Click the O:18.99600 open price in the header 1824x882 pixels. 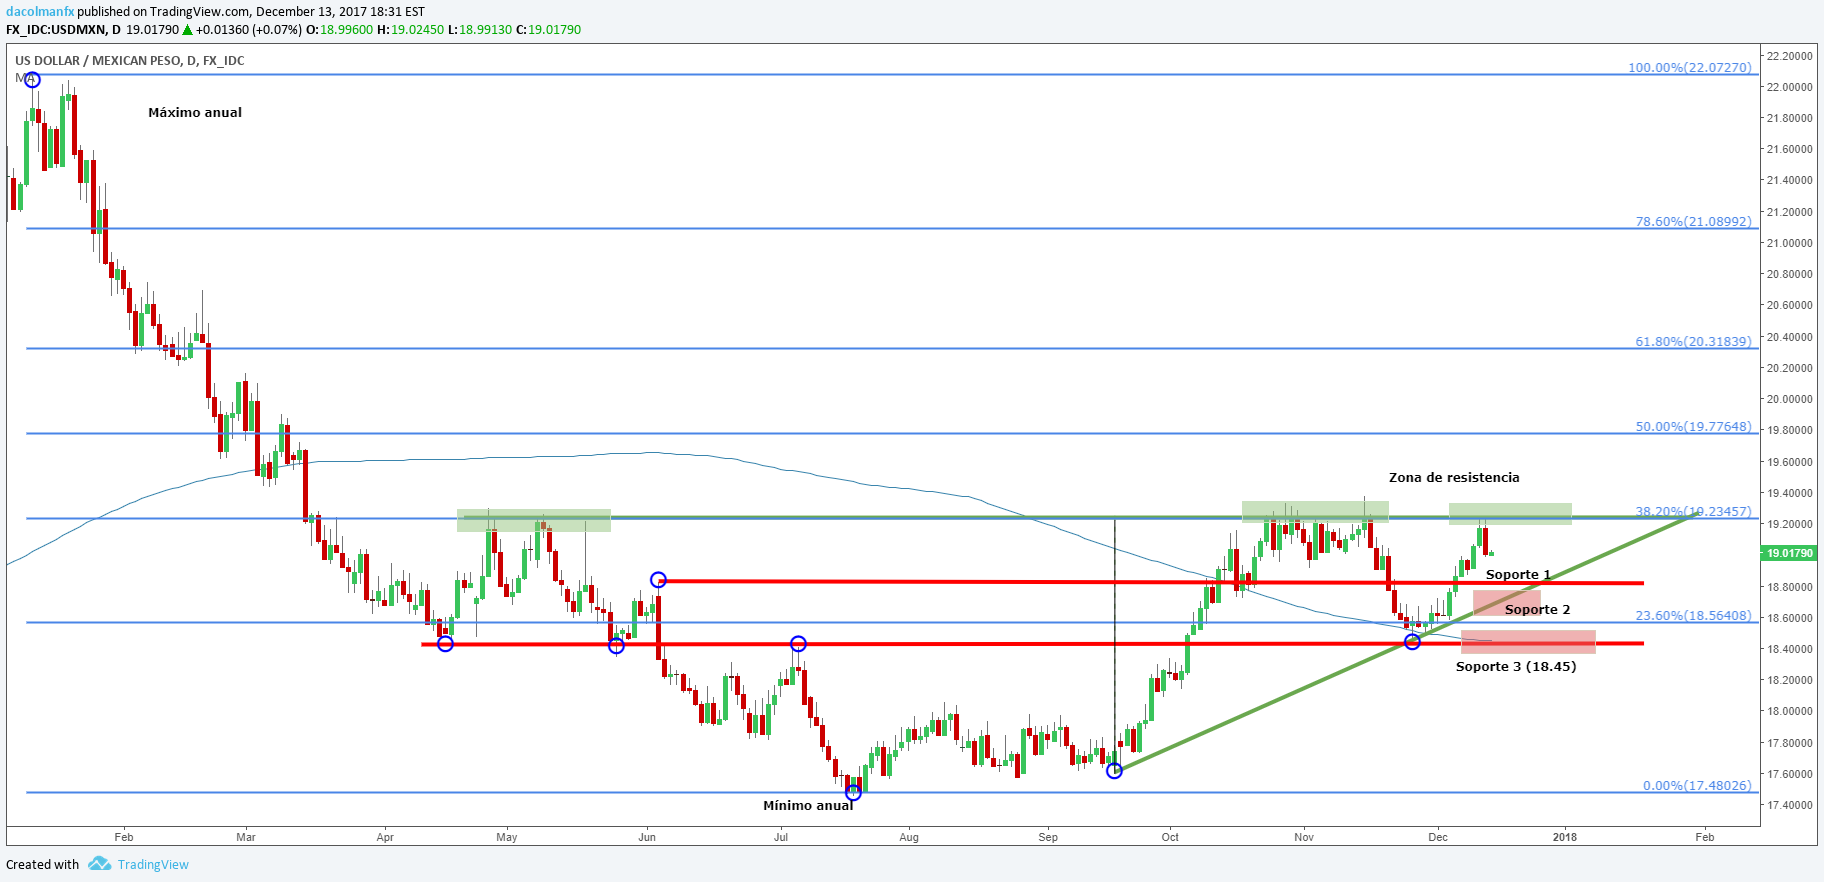pyautogui.click(x=339, y=30)
